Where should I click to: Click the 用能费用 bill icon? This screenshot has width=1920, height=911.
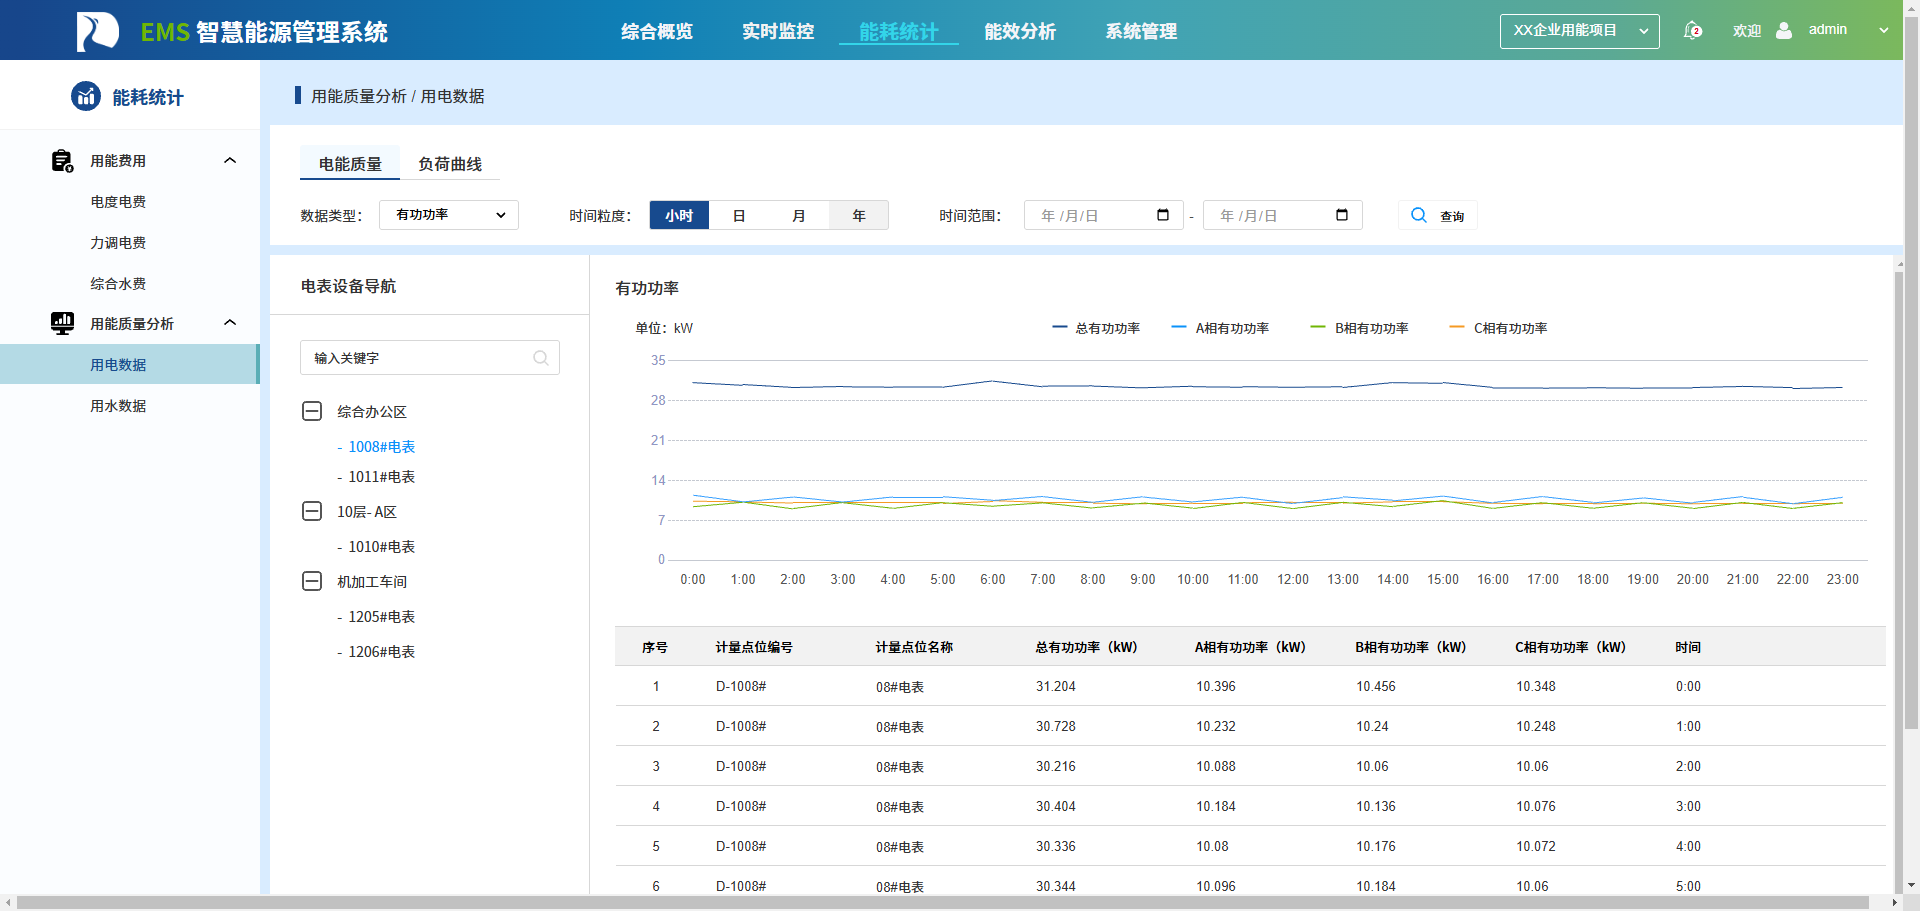pyautogui.click(x=62, y=161)
